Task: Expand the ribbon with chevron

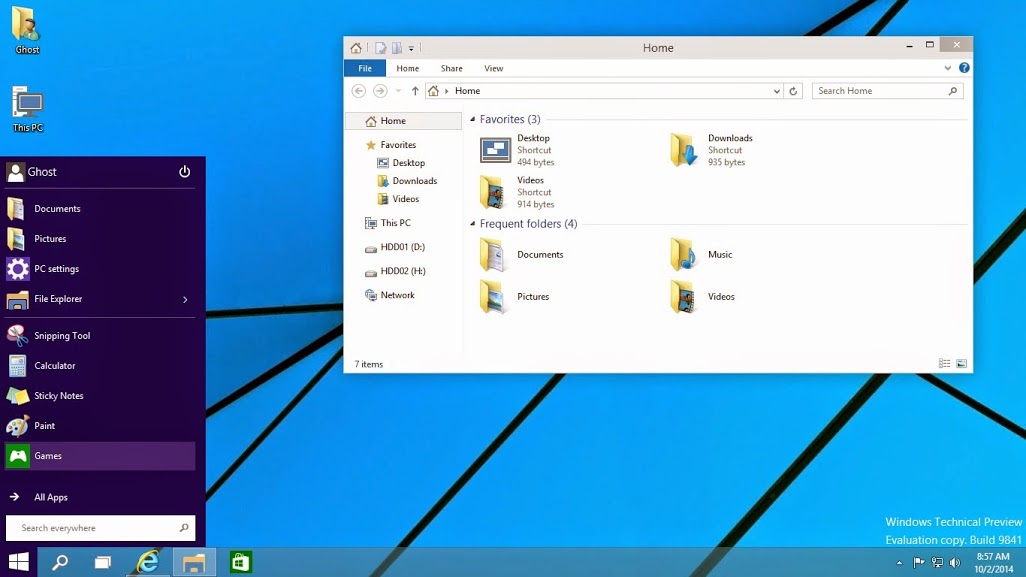Action: 947,68
